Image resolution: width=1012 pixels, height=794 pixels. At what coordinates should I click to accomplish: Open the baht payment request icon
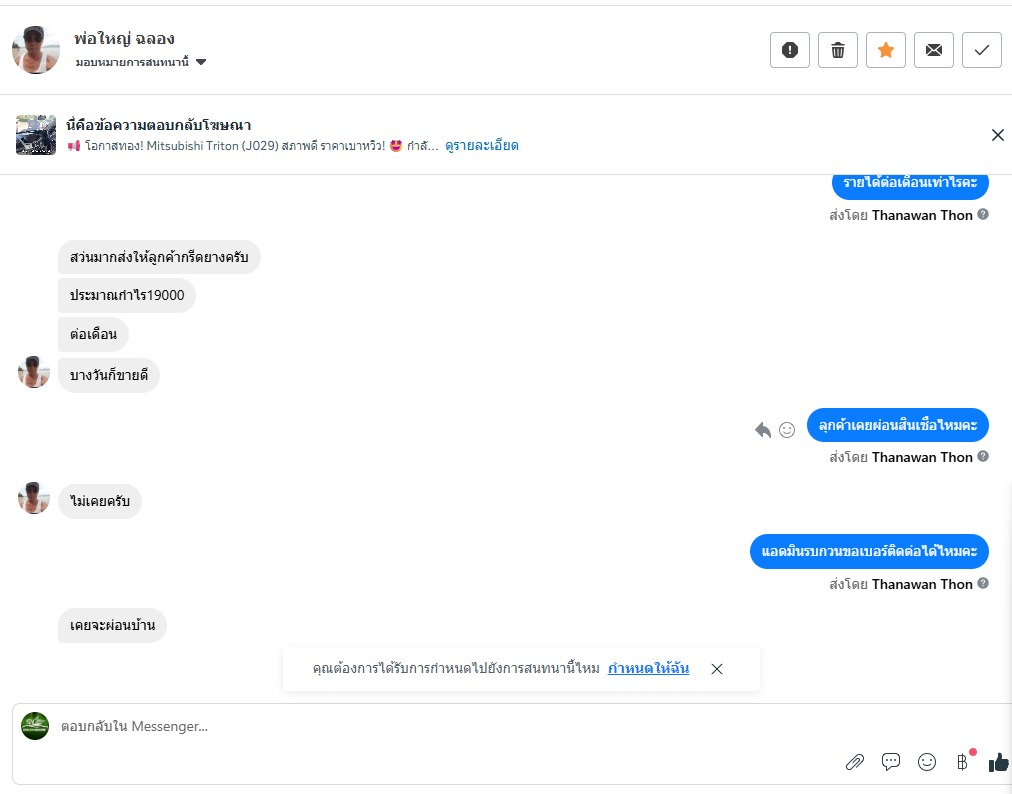pos(962,762)
